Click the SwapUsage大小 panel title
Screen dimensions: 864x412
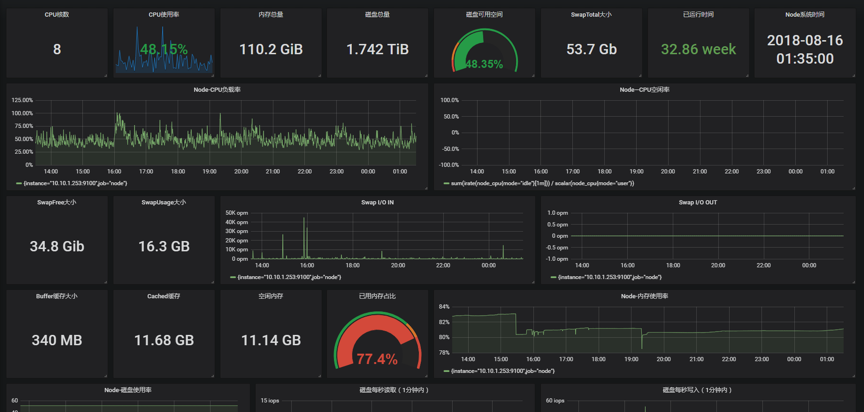pos(164,202)
